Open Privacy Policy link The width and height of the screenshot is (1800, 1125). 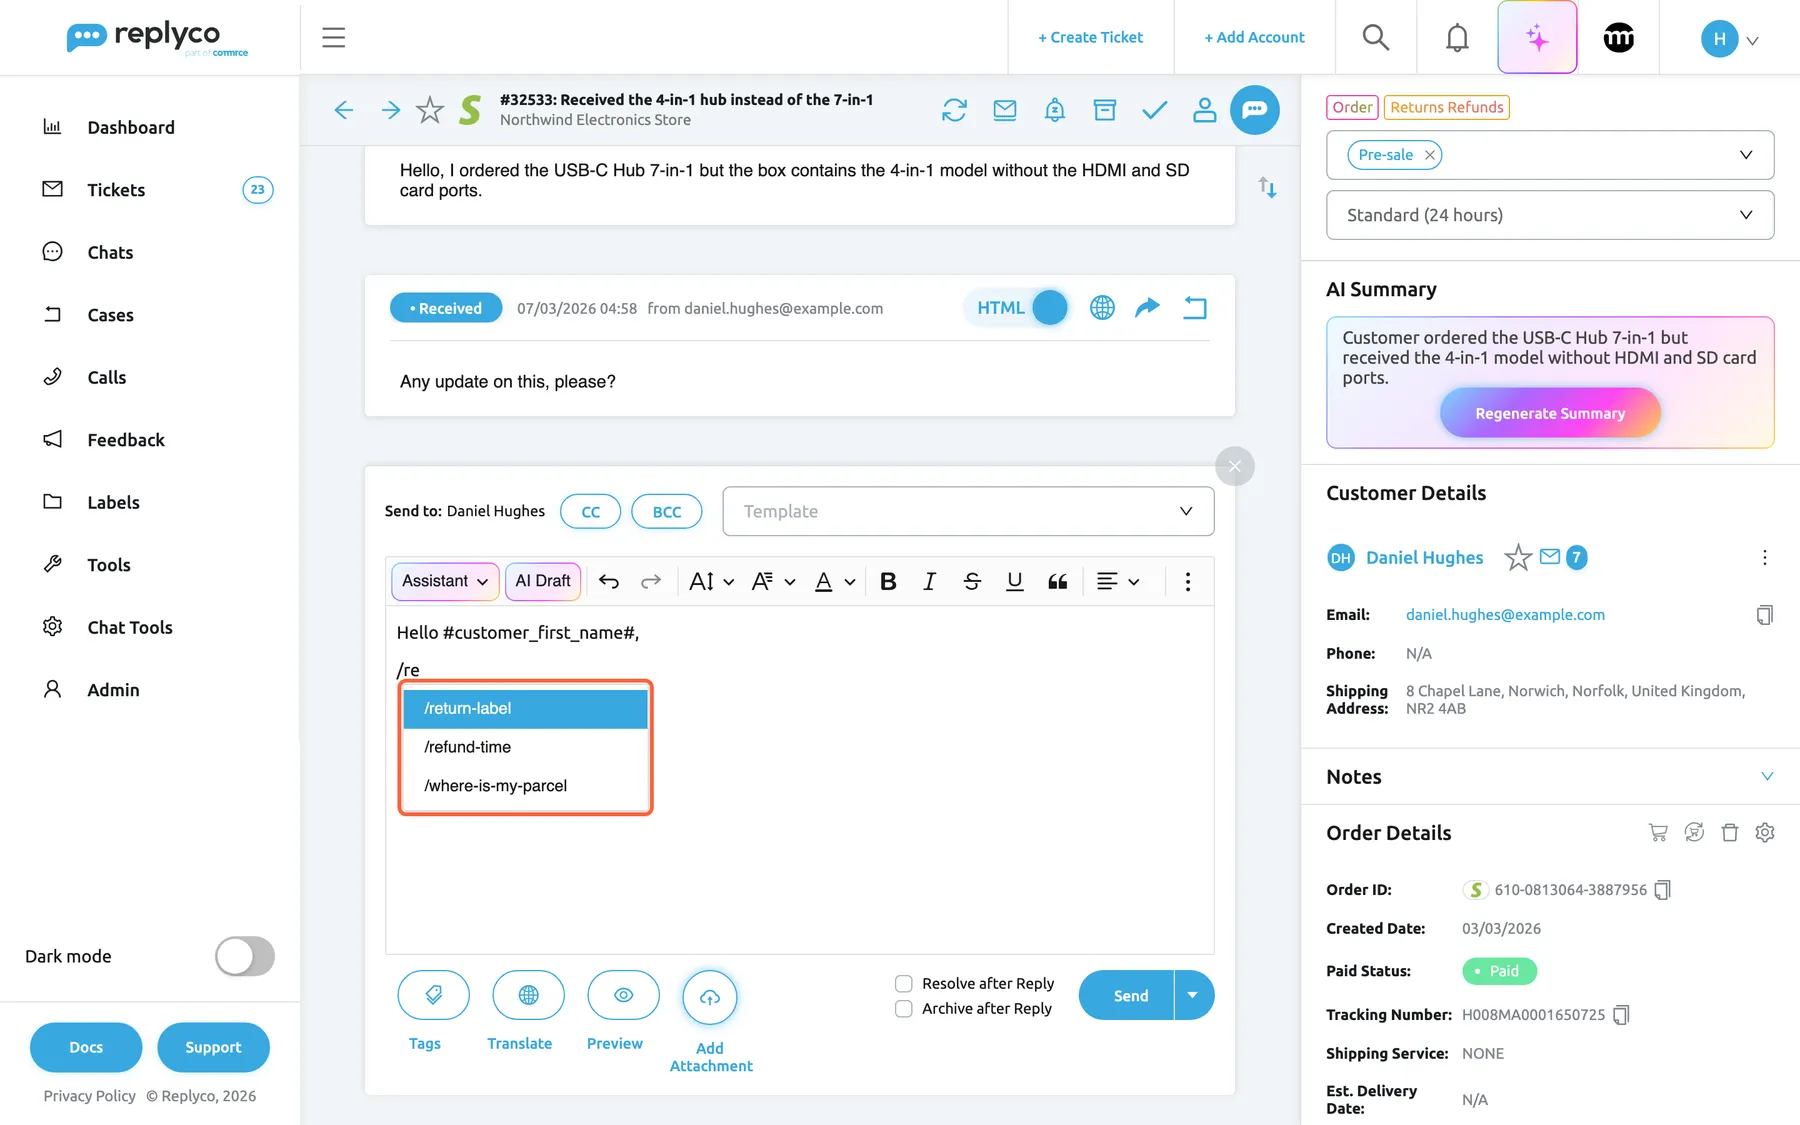89,1096
